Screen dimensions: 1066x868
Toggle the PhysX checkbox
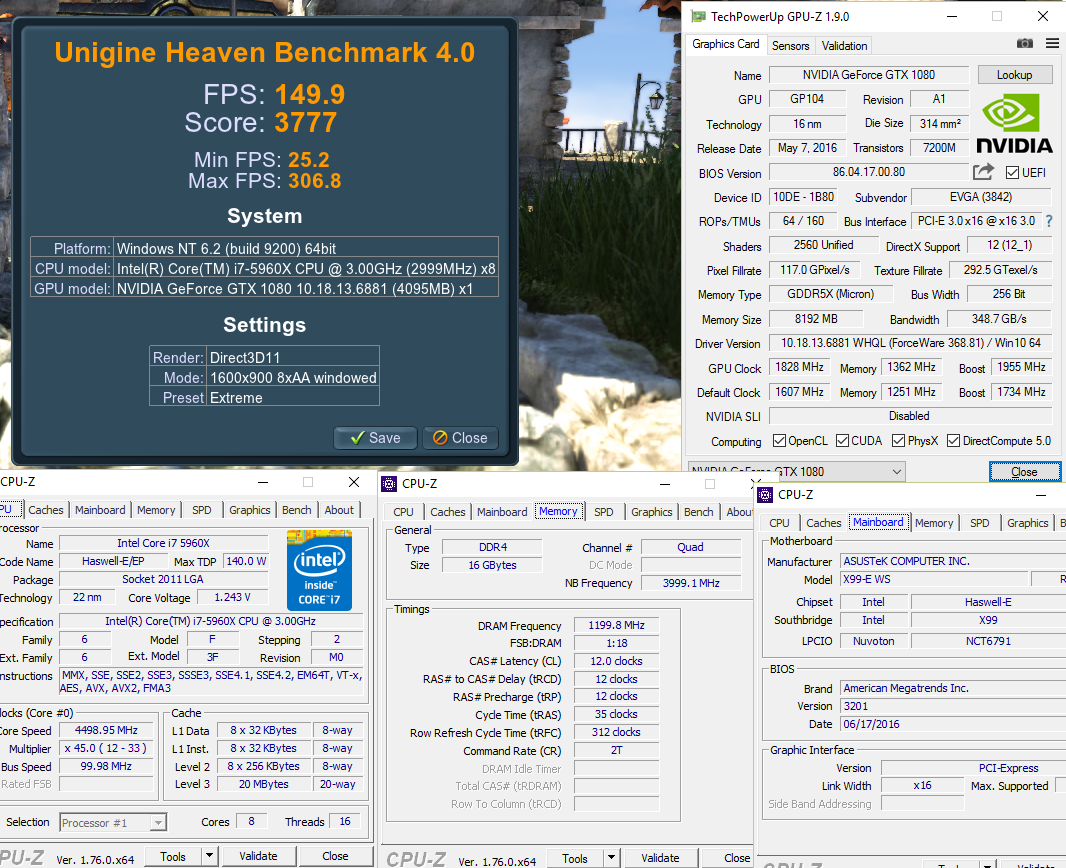[x=898, y=440]
